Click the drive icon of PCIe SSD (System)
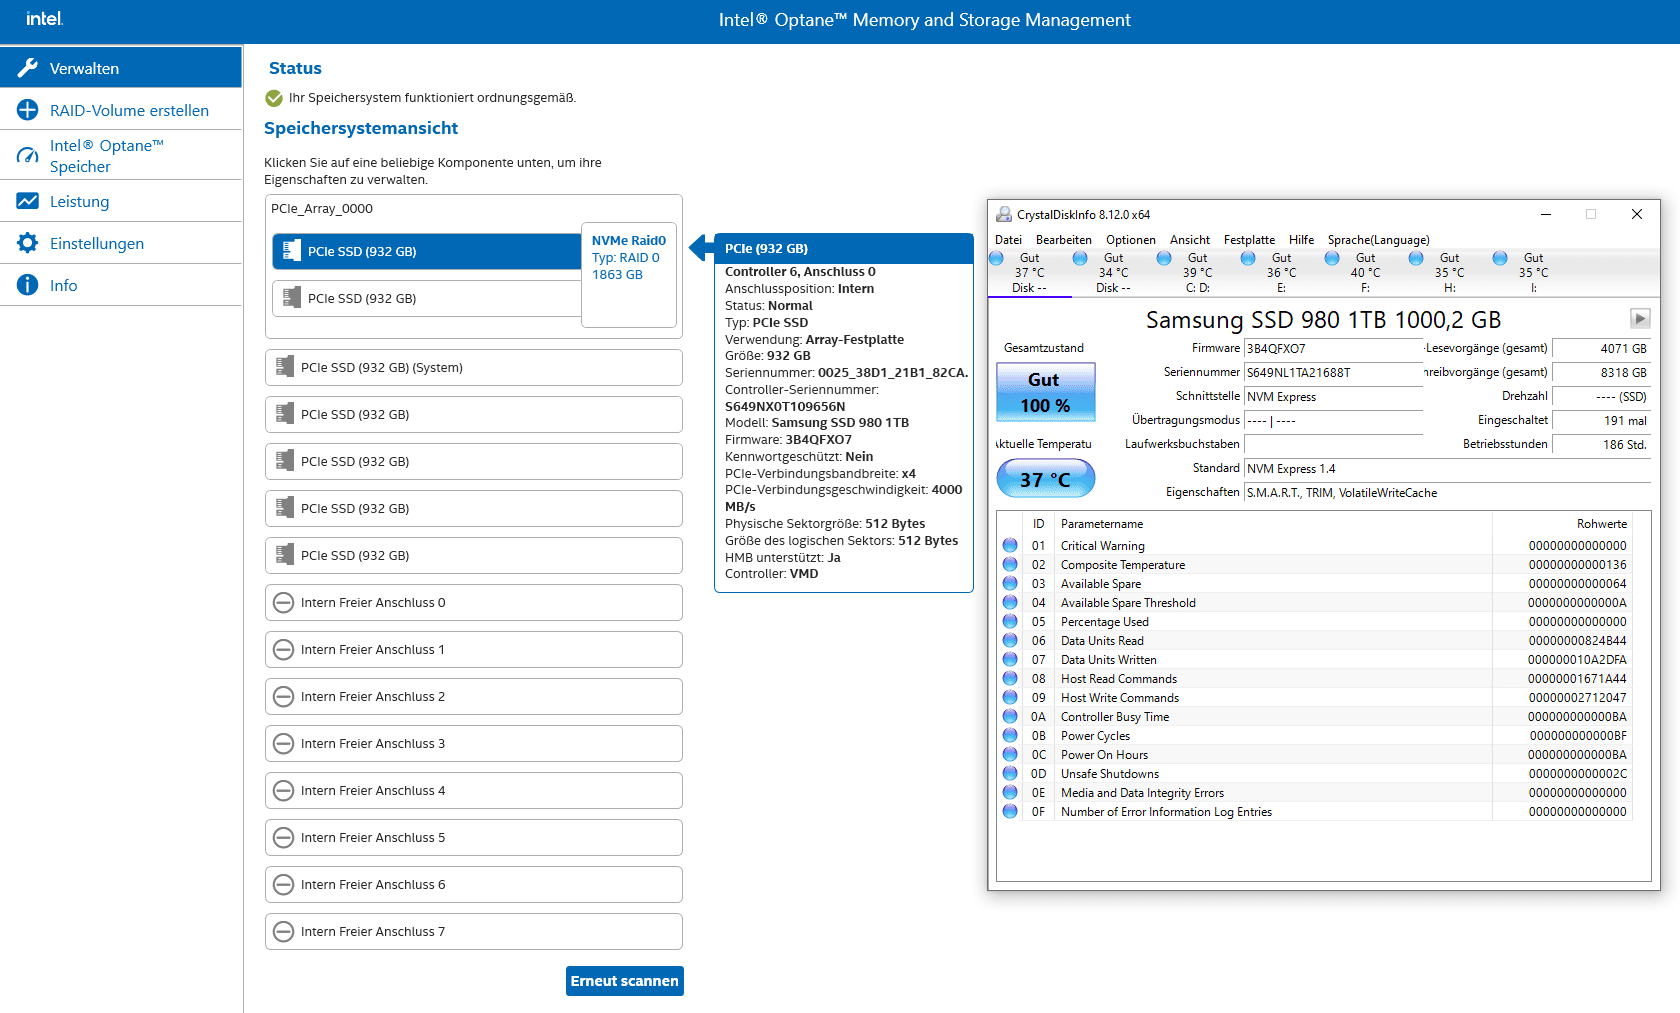 point(285,367)
